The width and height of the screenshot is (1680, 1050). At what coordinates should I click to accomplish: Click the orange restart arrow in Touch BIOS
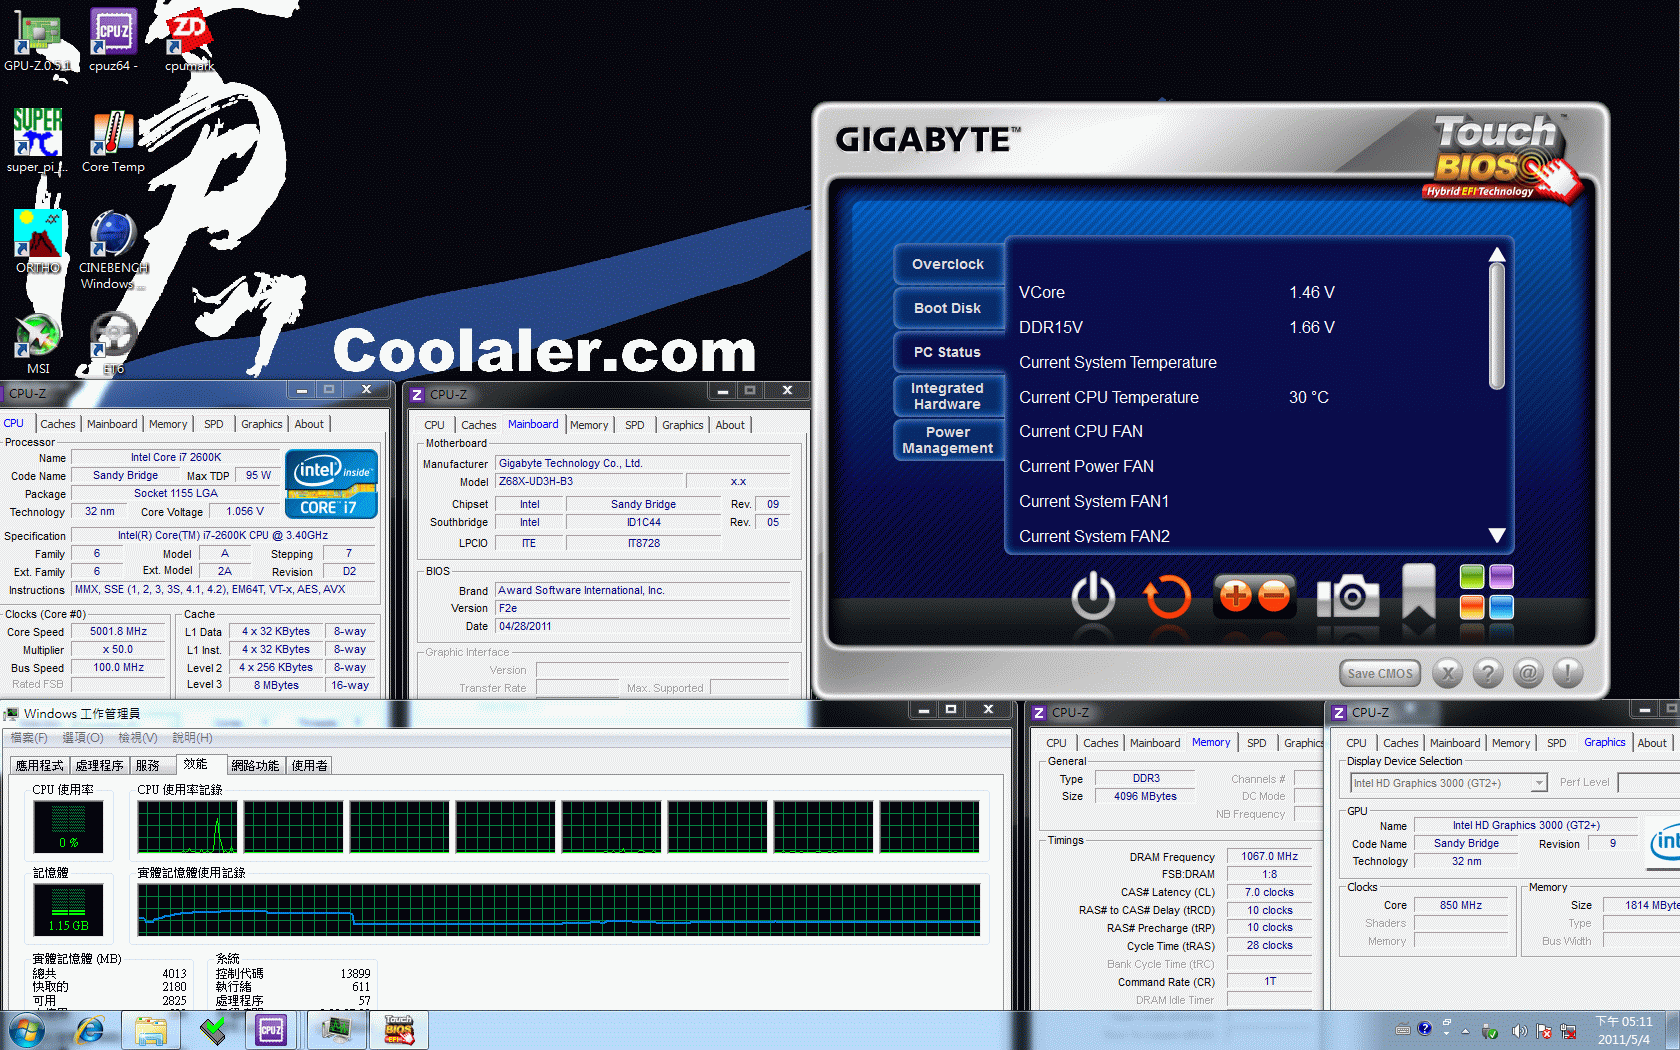coord(1167,597)
